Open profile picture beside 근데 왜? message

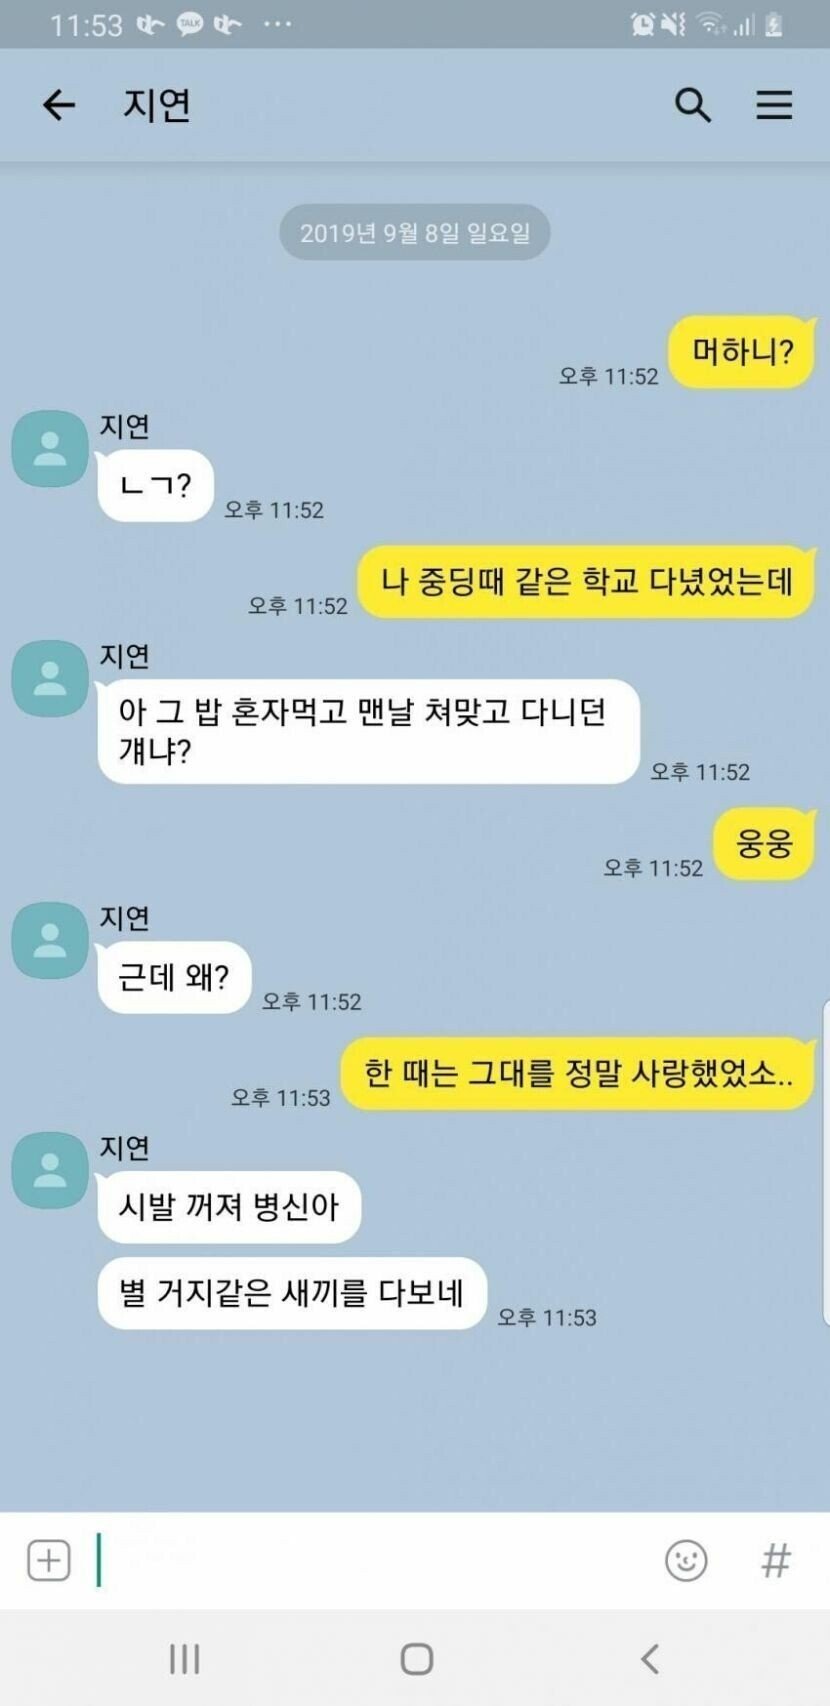tap(50, 940)
